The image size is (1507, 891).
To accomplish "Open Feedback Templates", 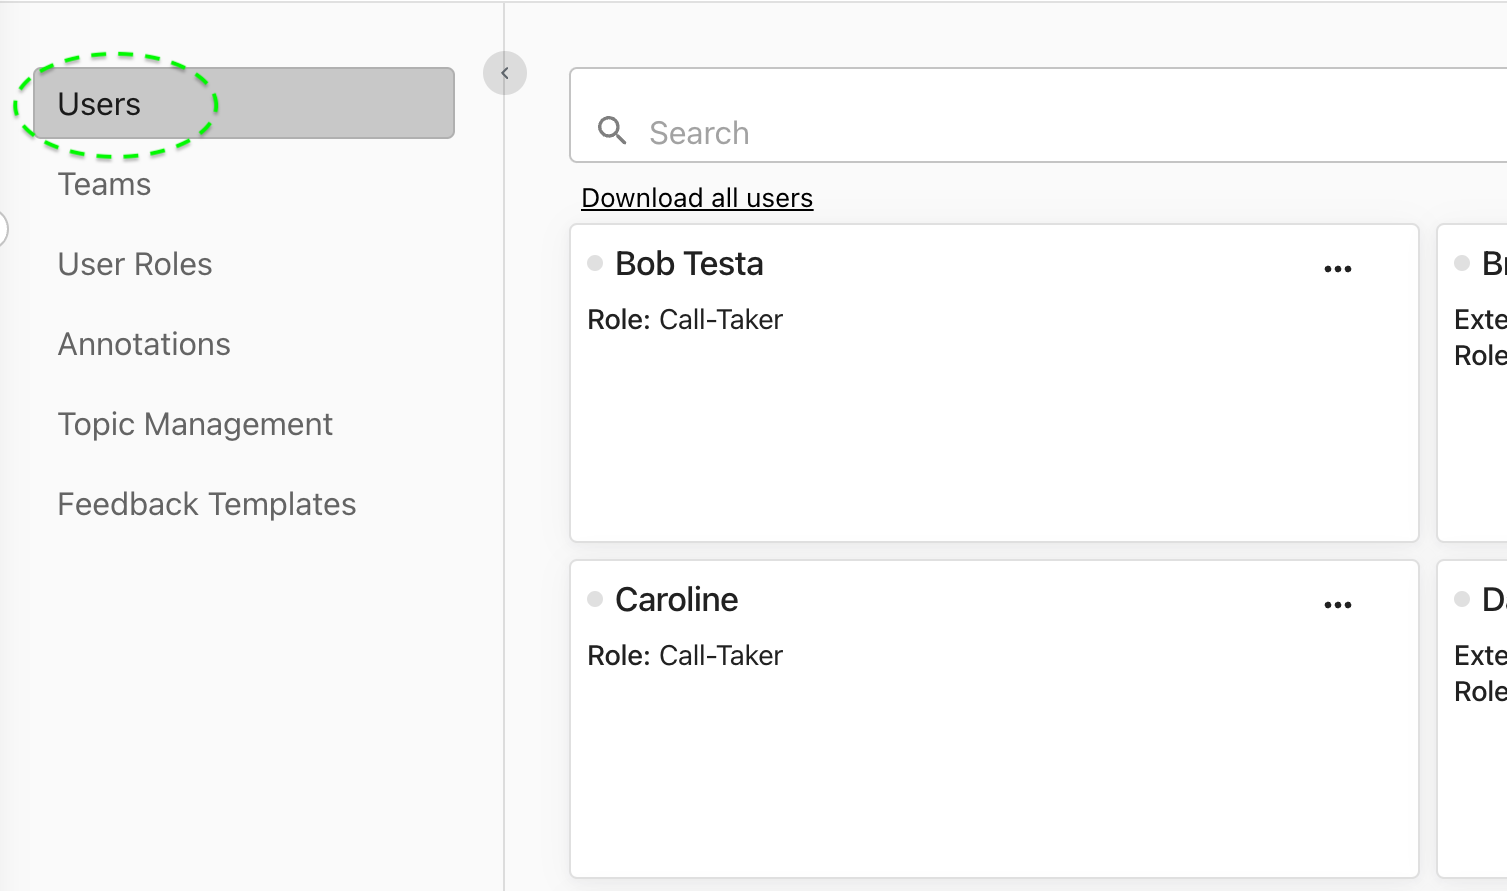I will click(207, 504).
